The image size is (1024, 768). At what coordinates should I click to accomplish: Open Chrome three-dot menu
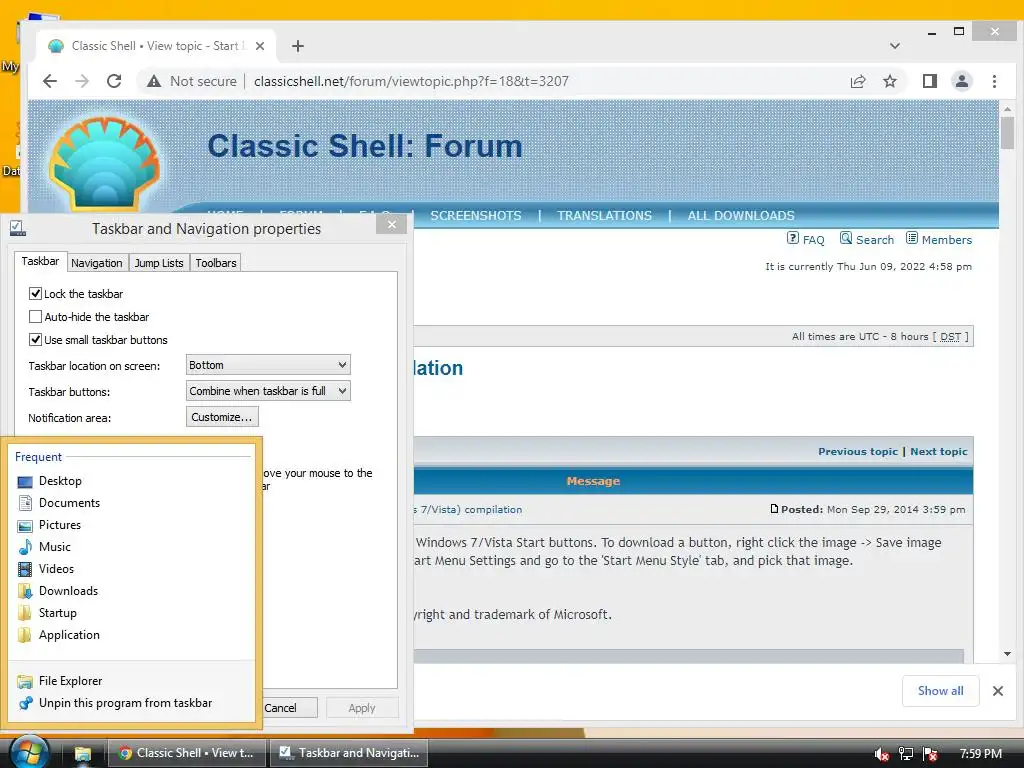(994, 81)
